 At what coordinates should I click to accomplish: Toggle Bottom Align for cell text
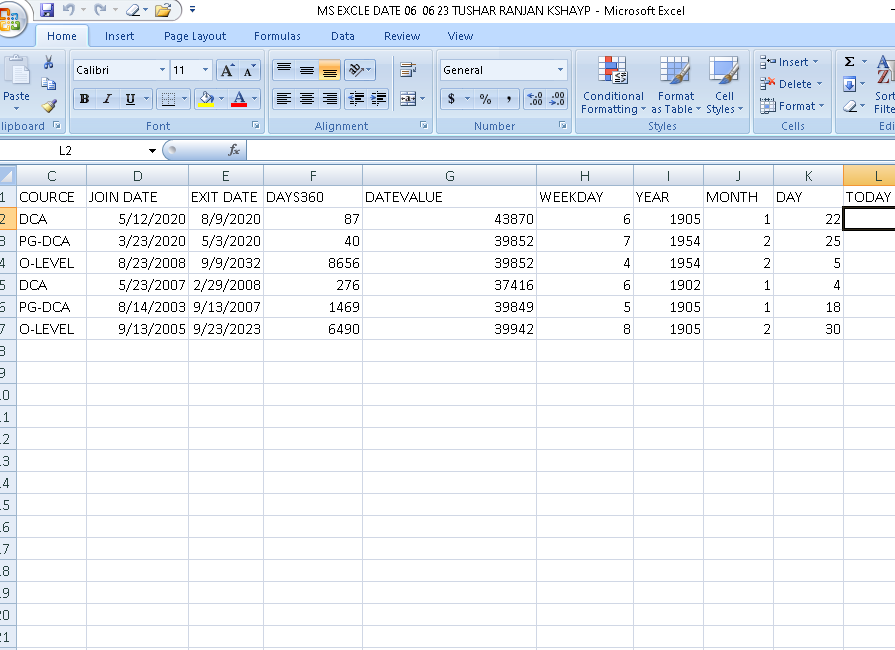[x=329, y=70]
